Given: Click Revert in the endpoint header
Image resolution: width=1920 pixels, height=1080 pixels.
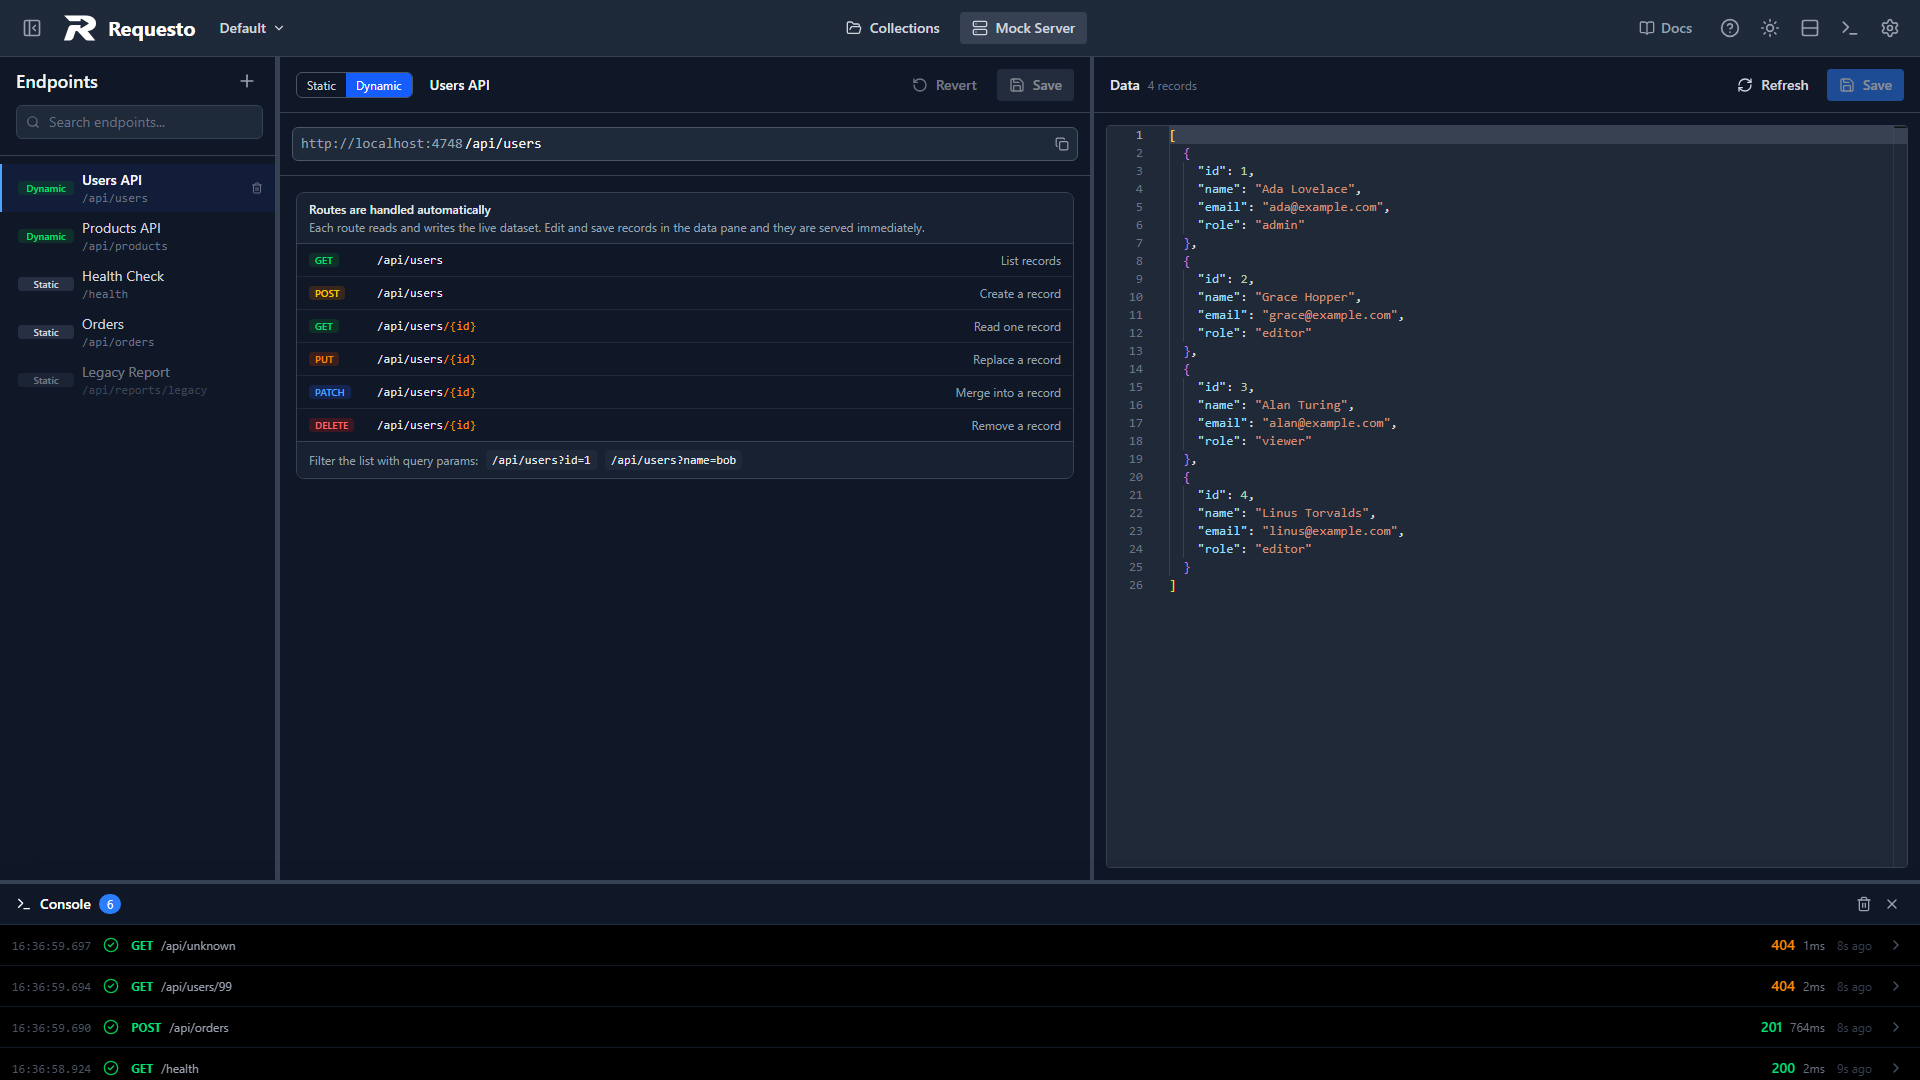Looking at the screenshot, I should pyautogui.click(x=945, y=85).
